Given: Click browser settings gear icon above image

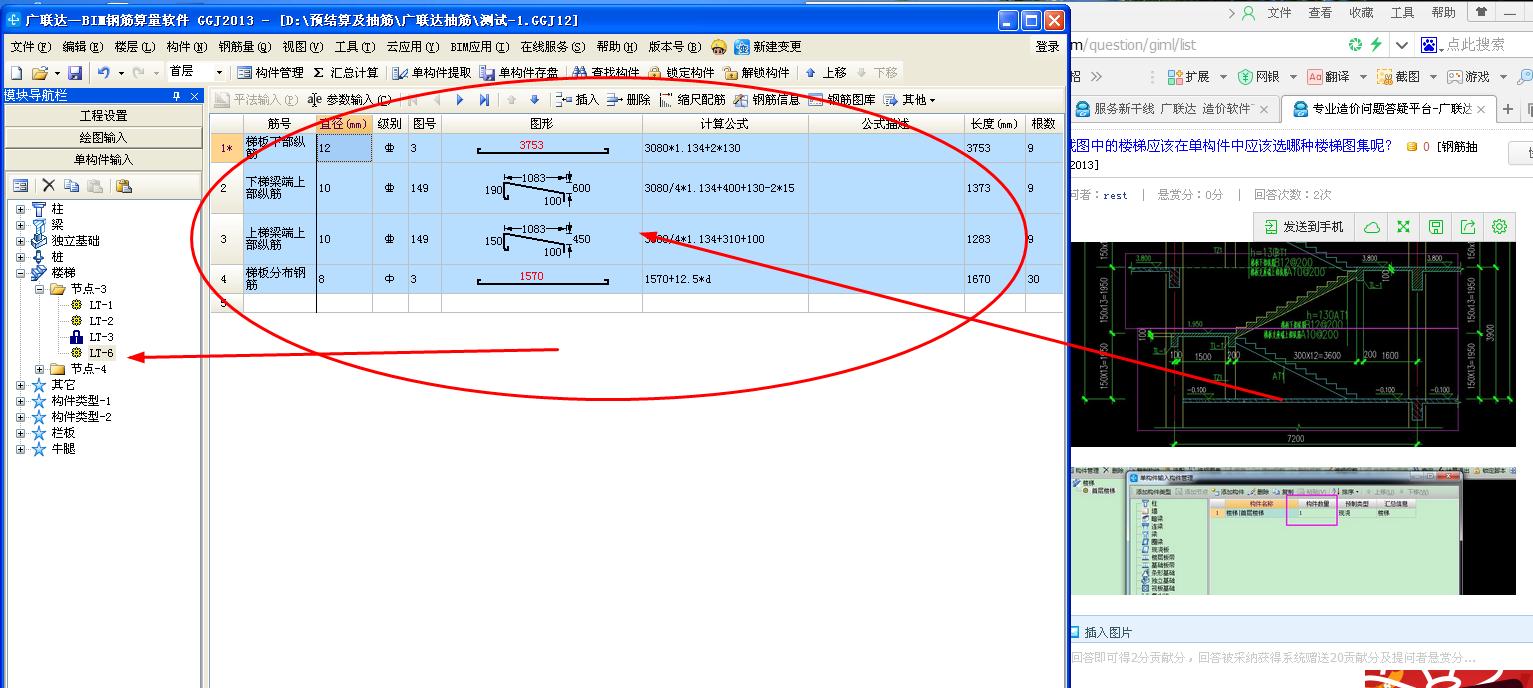Looking at the screenshot, I should click(x=1499, y=227).
